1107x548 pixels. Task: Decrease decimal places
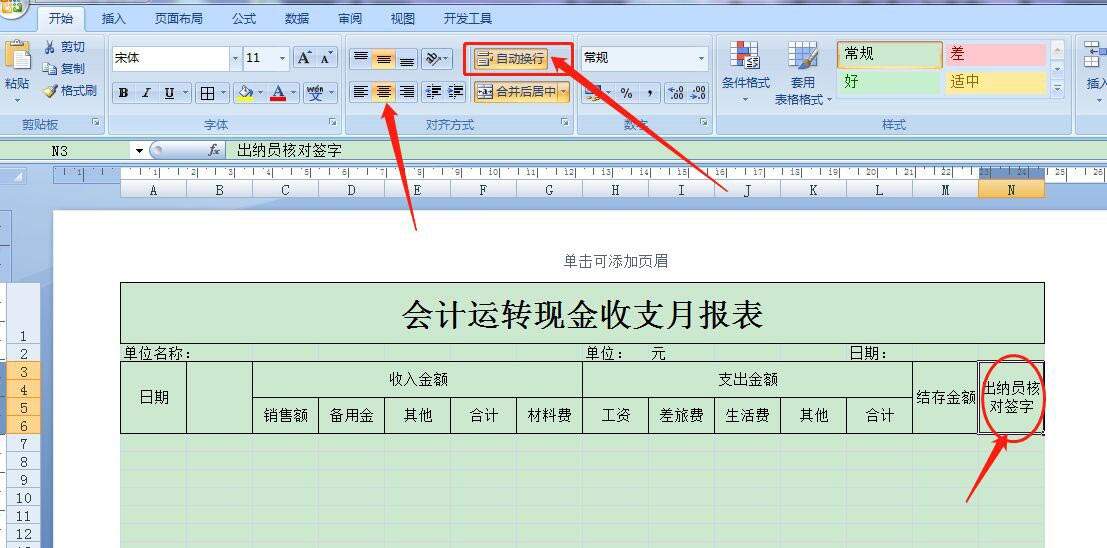tap(698, 93)
